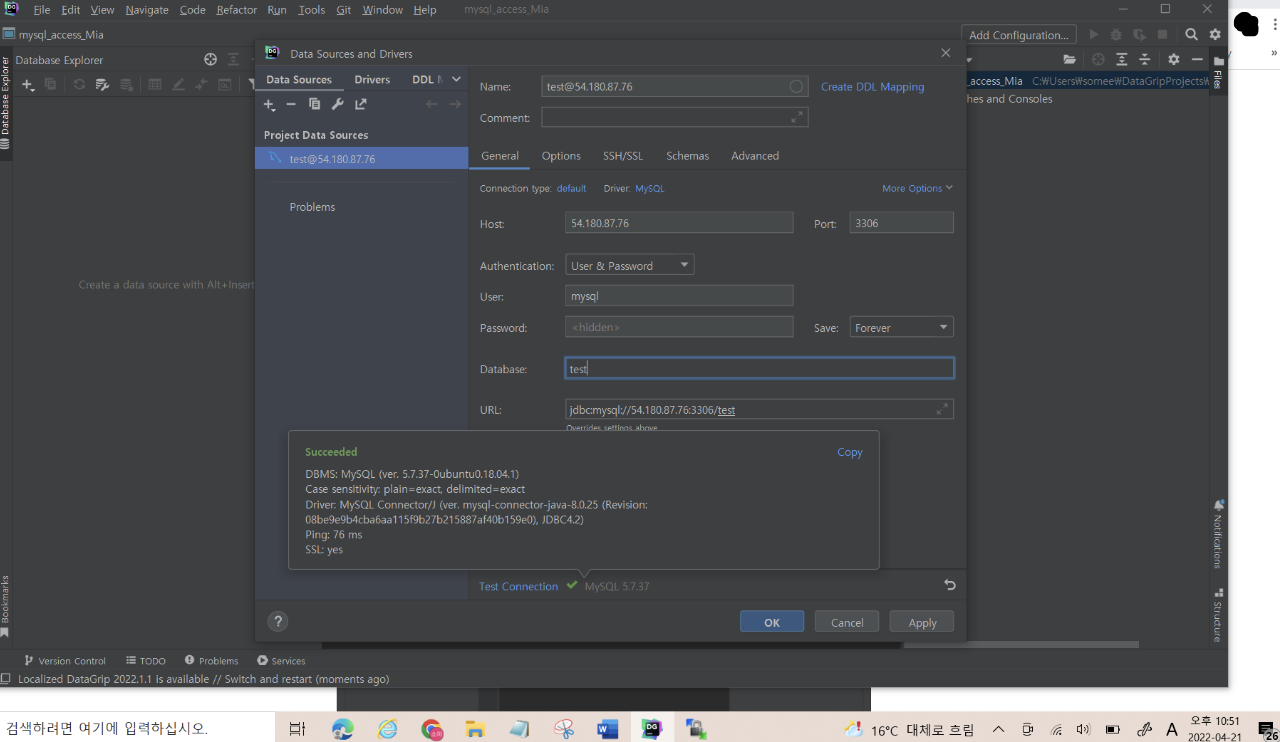This screenshot has width=1280, height=742.
Task: Click the Password hidden field
Action: [x=679, y=327]
